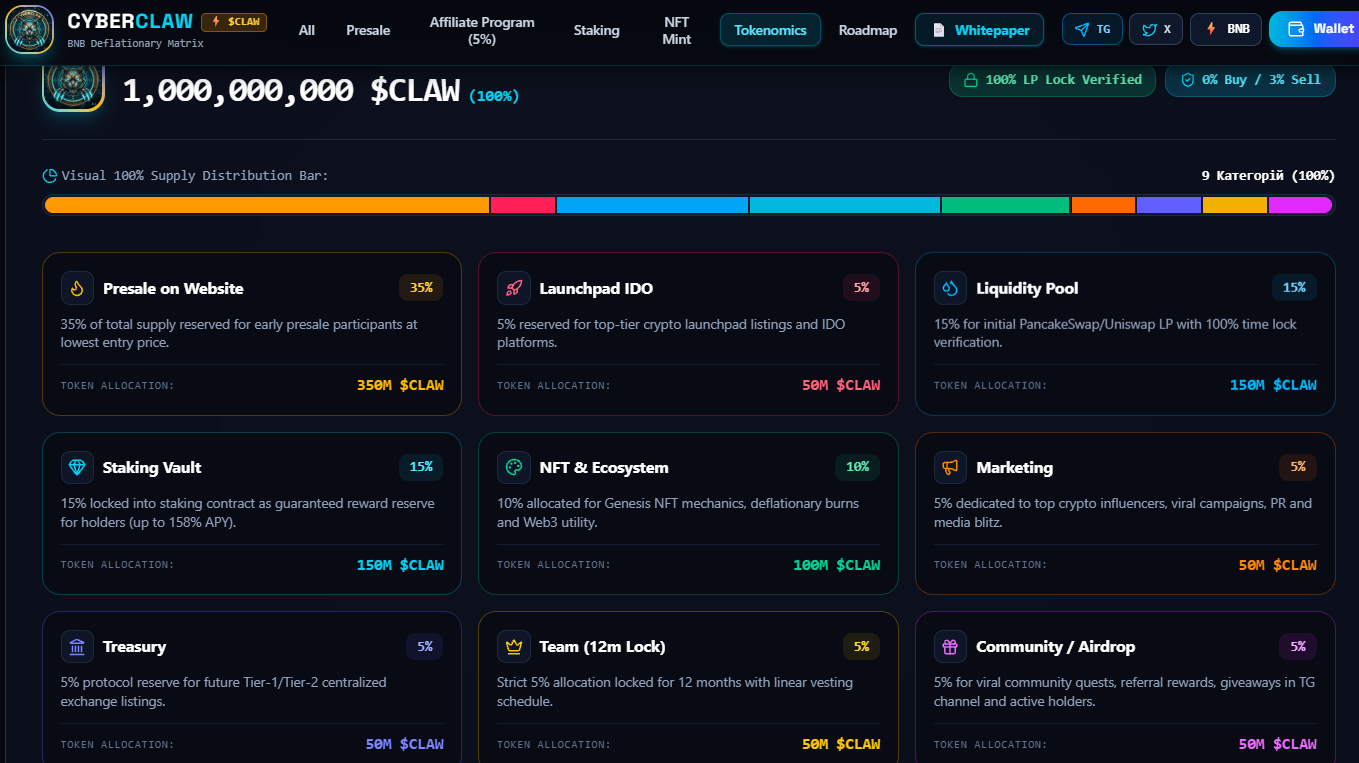Open the Whitepaper document
The height and width of the screenshot is (763, 1359).
click(980, 30)
